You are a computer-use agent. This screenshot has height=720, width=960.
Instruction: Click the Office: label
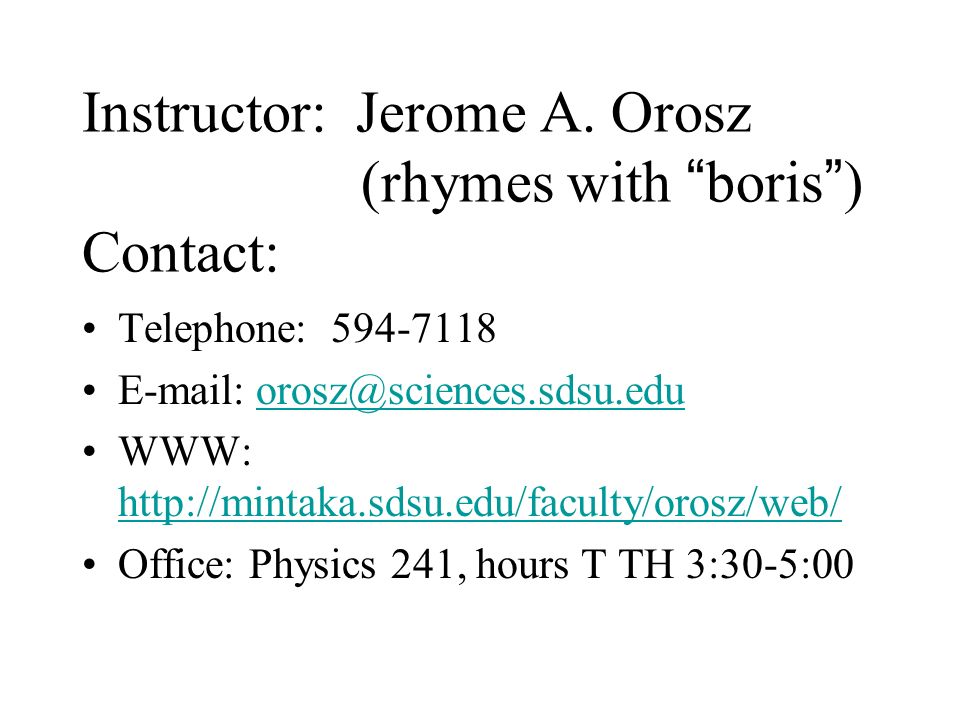[x=176, y=563]
